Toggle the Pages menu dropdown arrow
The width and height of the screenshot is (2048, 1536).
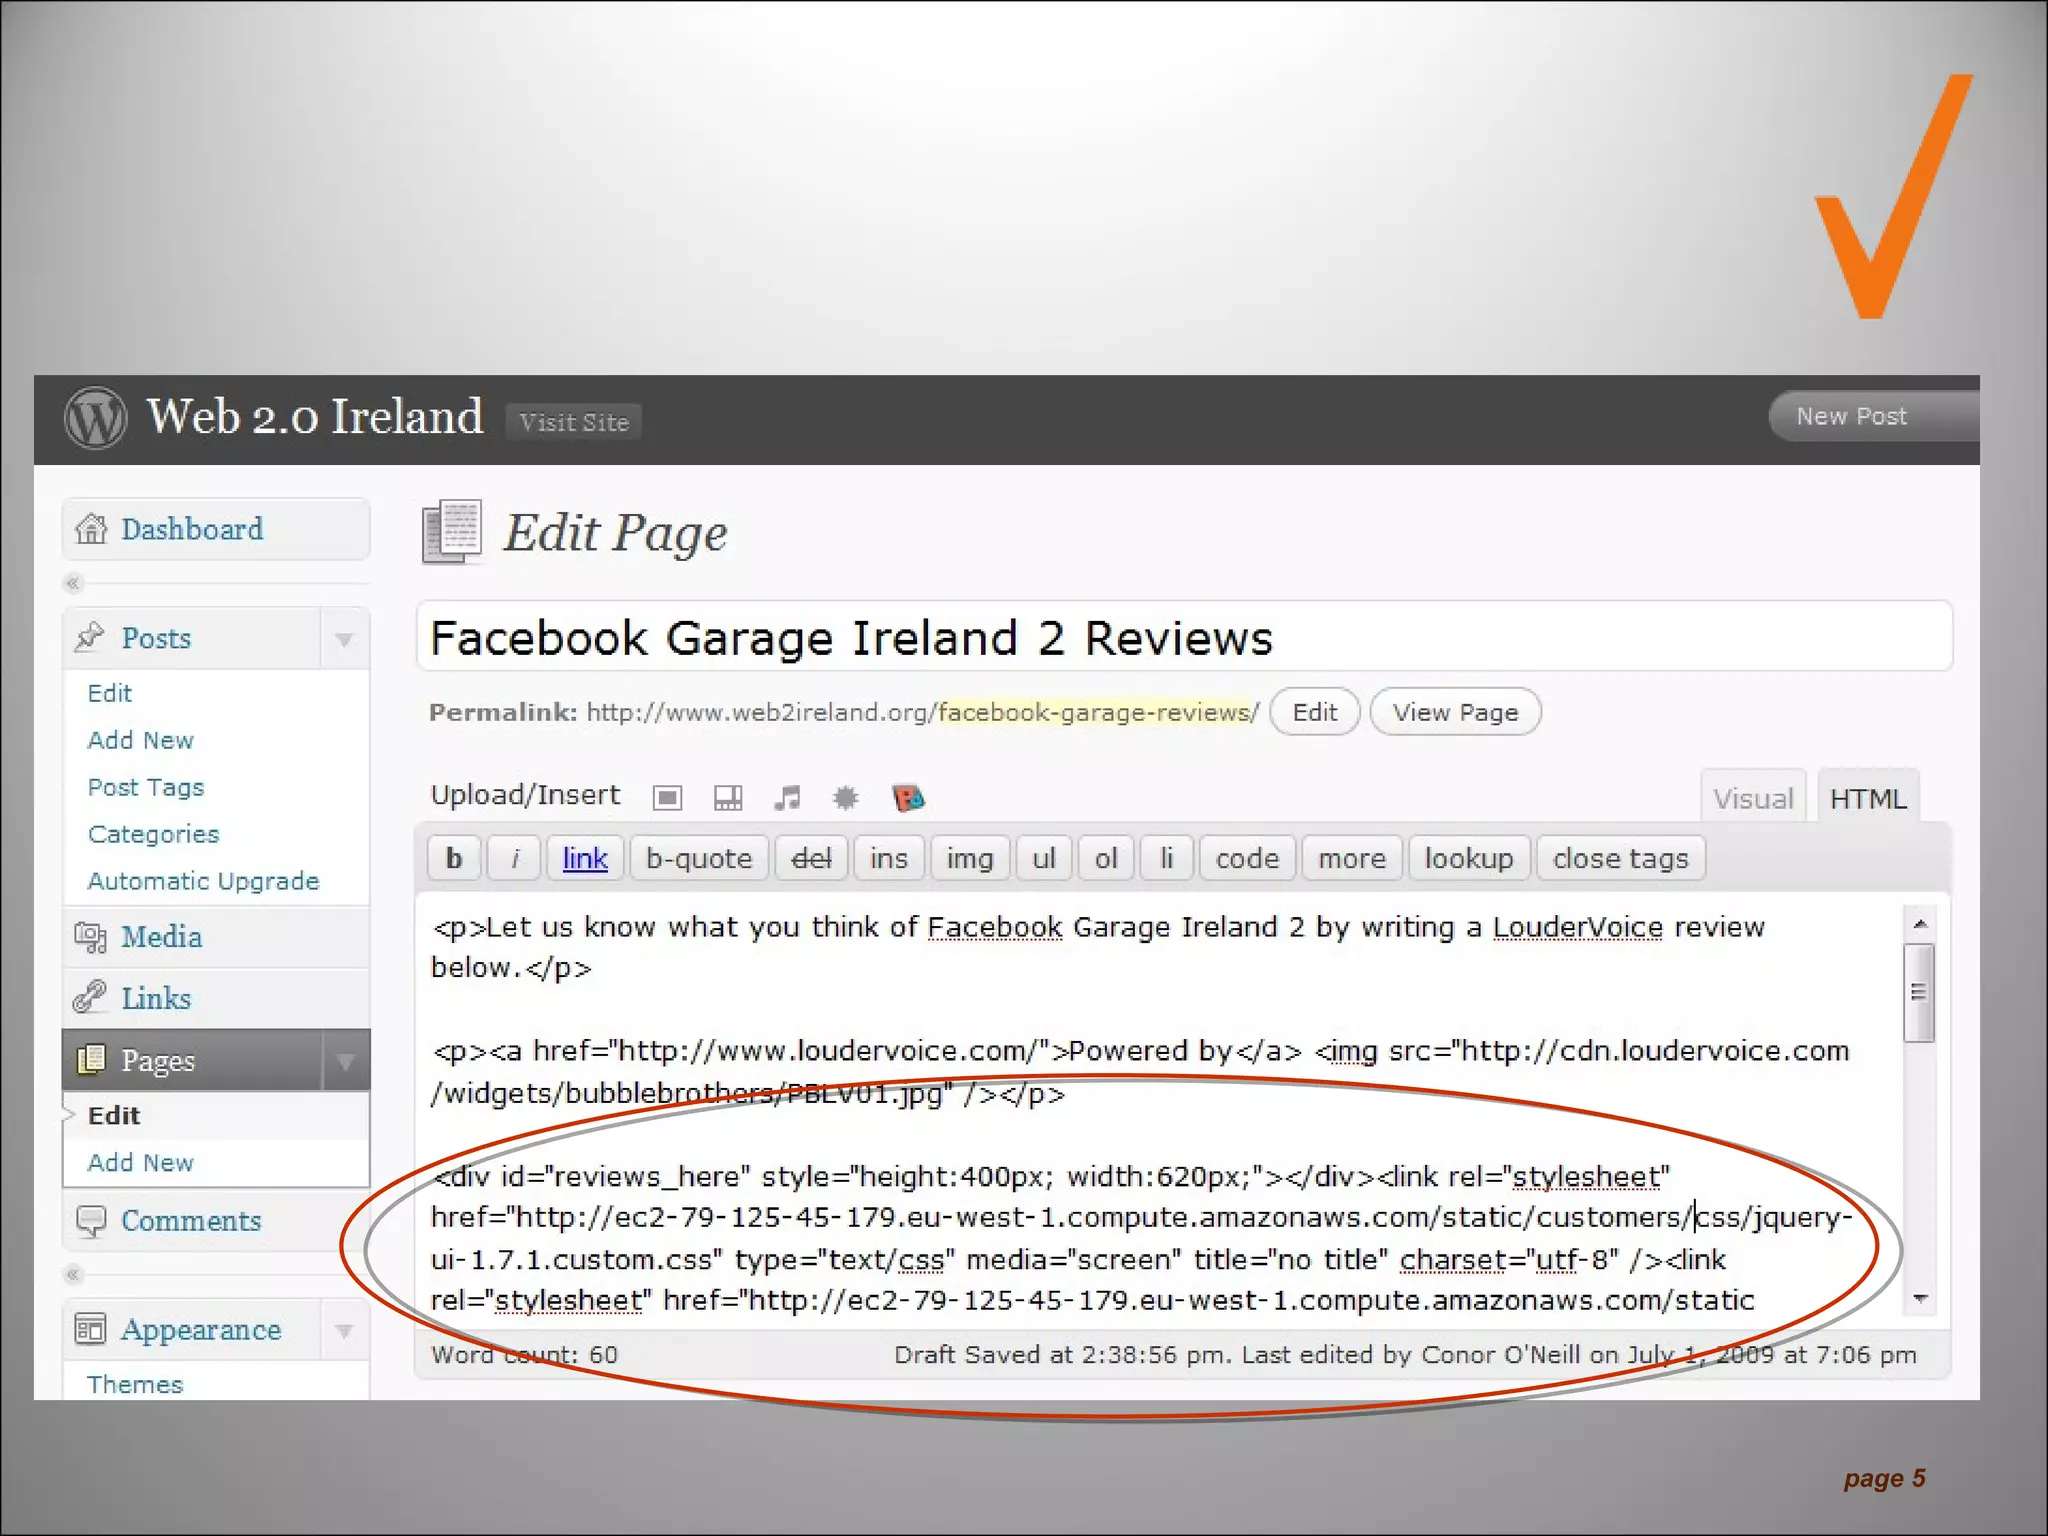tap(345, 1061)
